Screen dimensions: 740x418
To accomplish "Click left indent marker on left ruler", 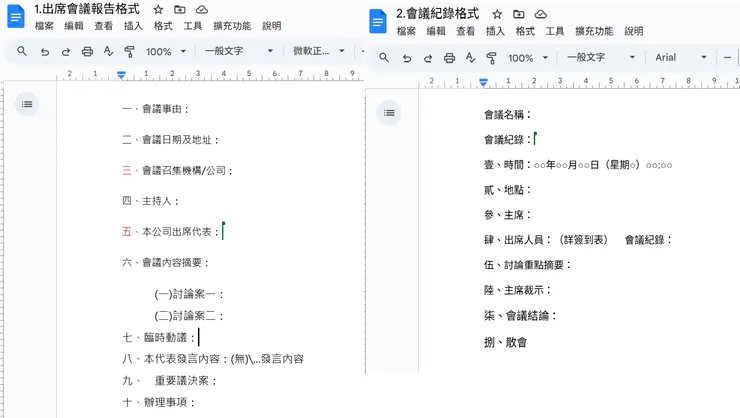I will 121,75.
